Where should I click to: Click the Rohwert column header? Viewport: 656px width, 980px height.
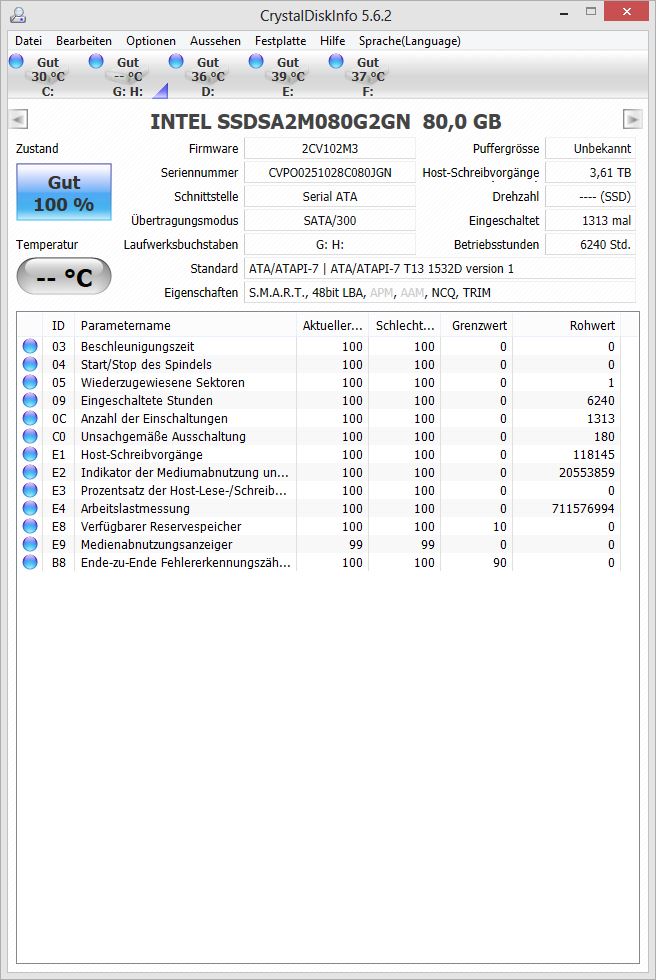coord(567,326)
